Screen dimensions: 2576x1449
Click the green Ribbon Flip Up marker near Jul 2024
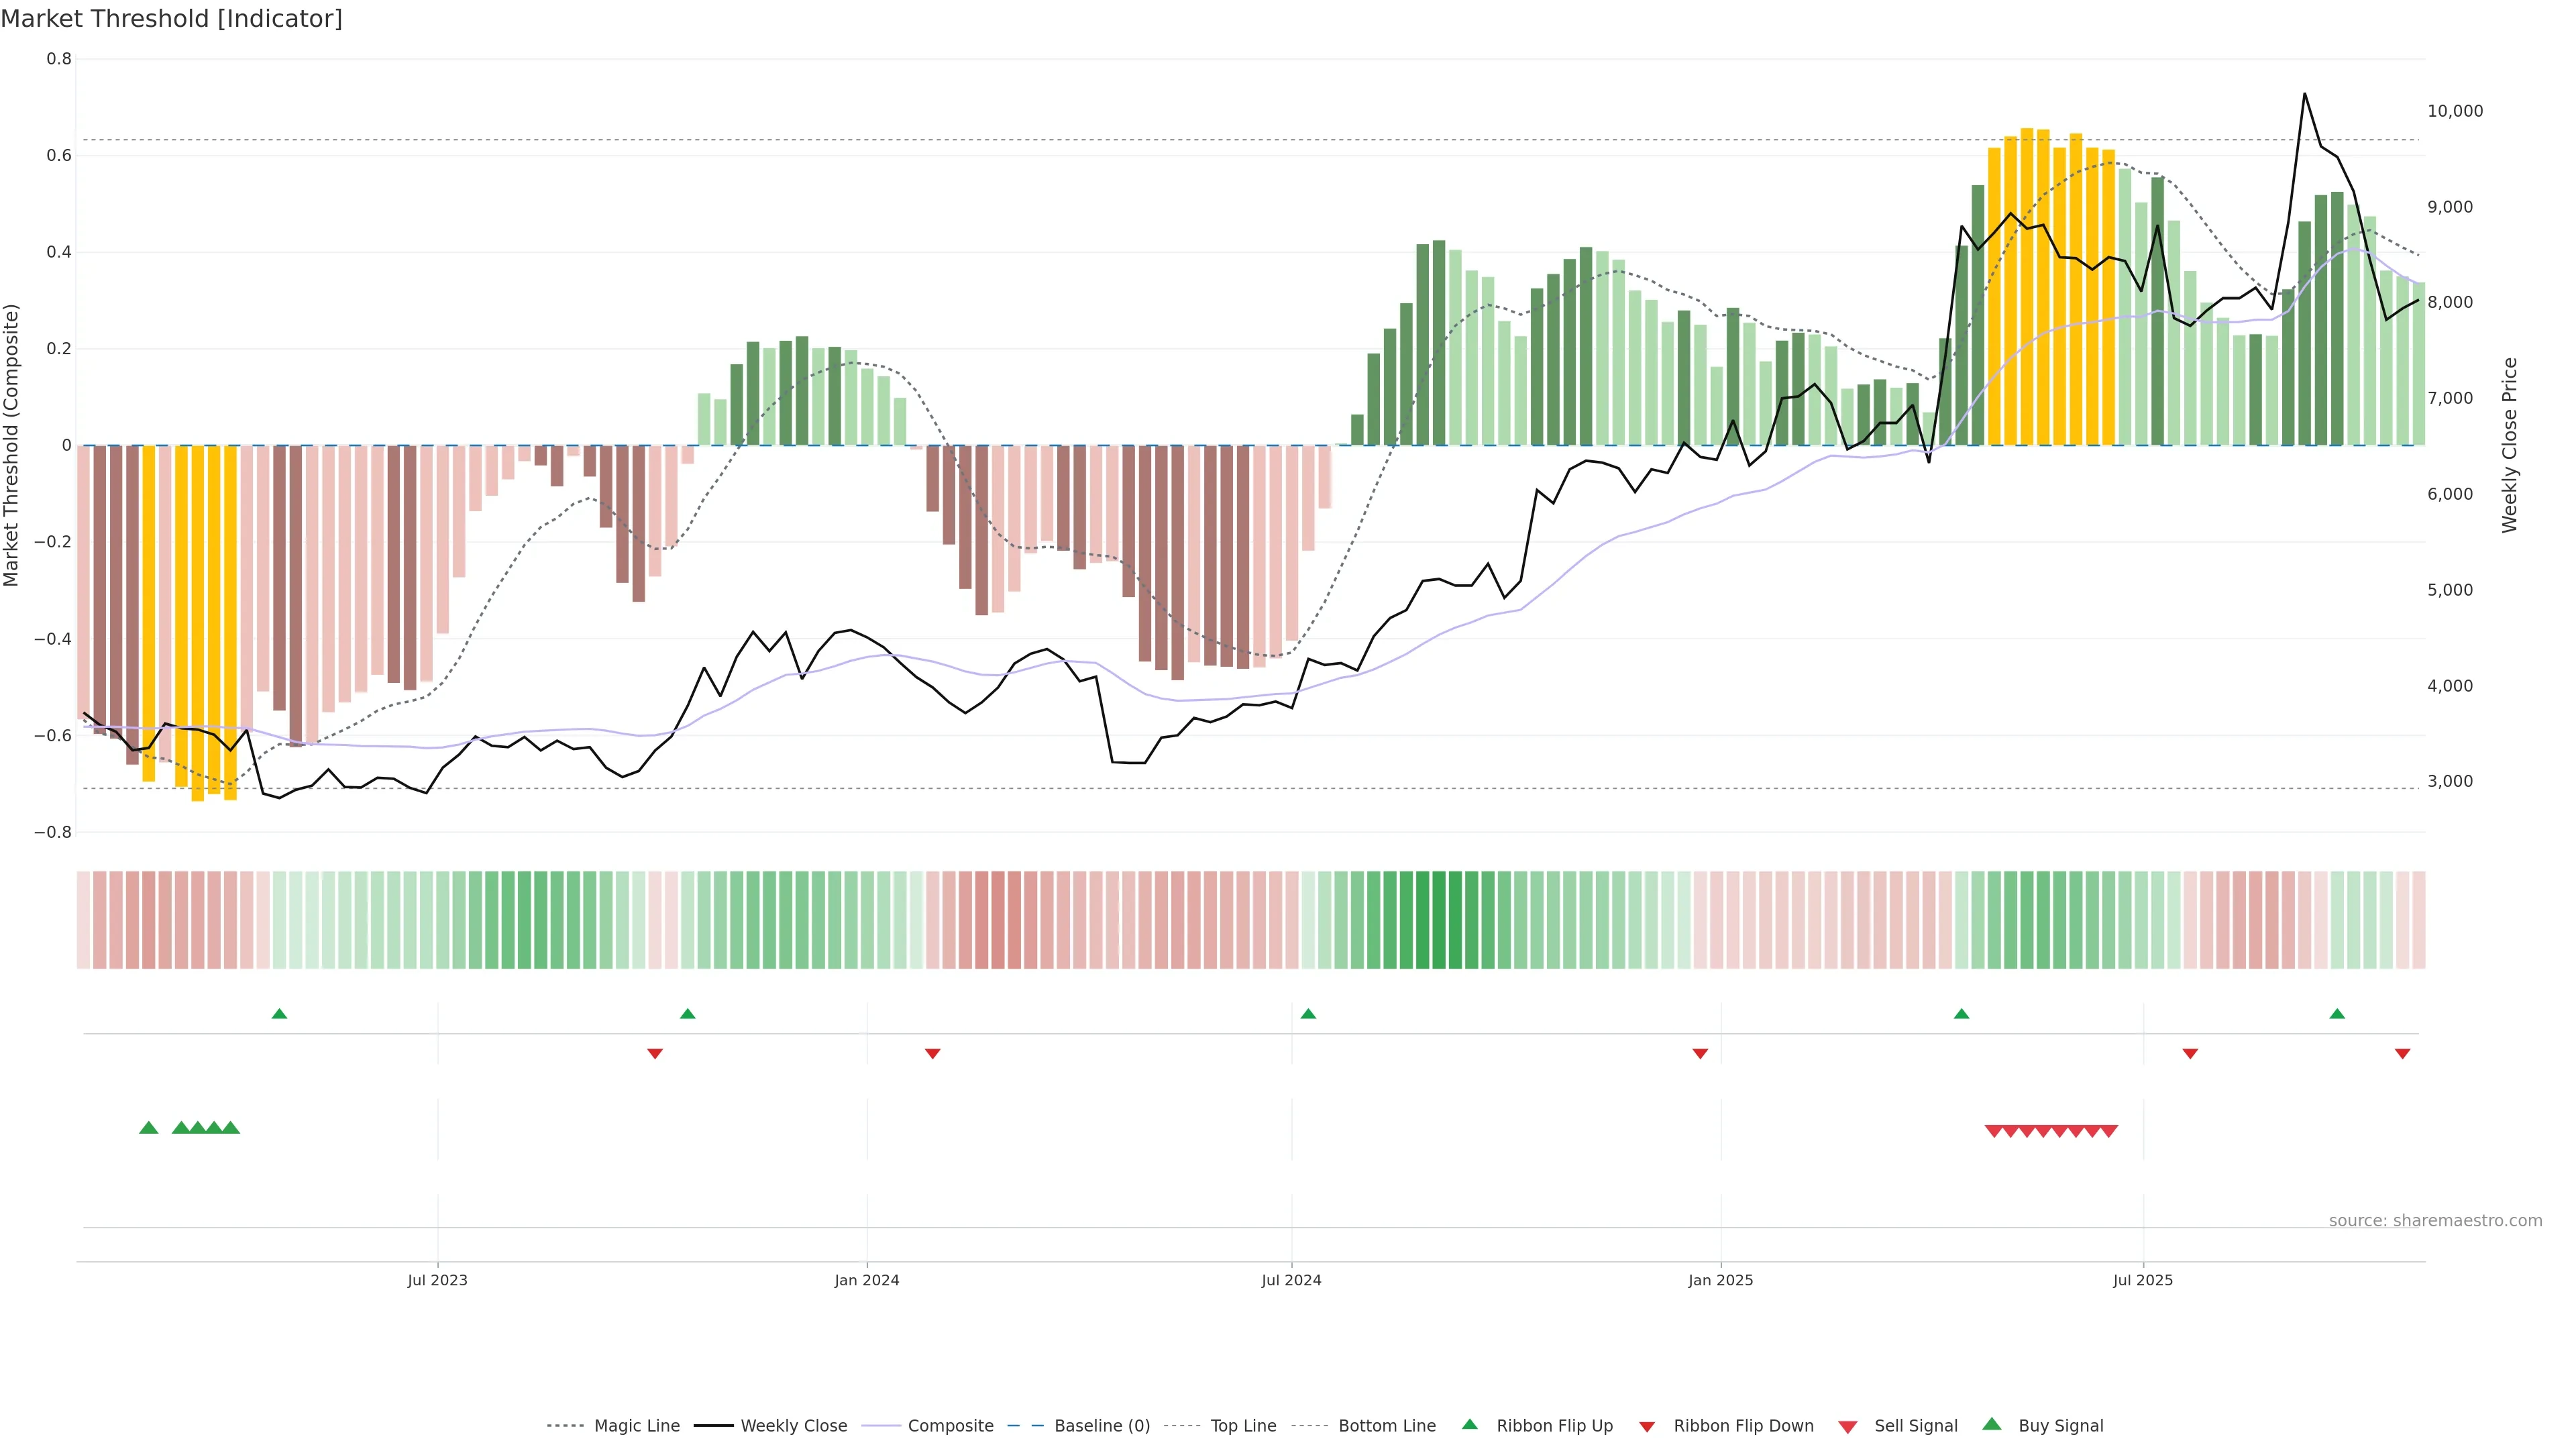tap(1308, 1014)
